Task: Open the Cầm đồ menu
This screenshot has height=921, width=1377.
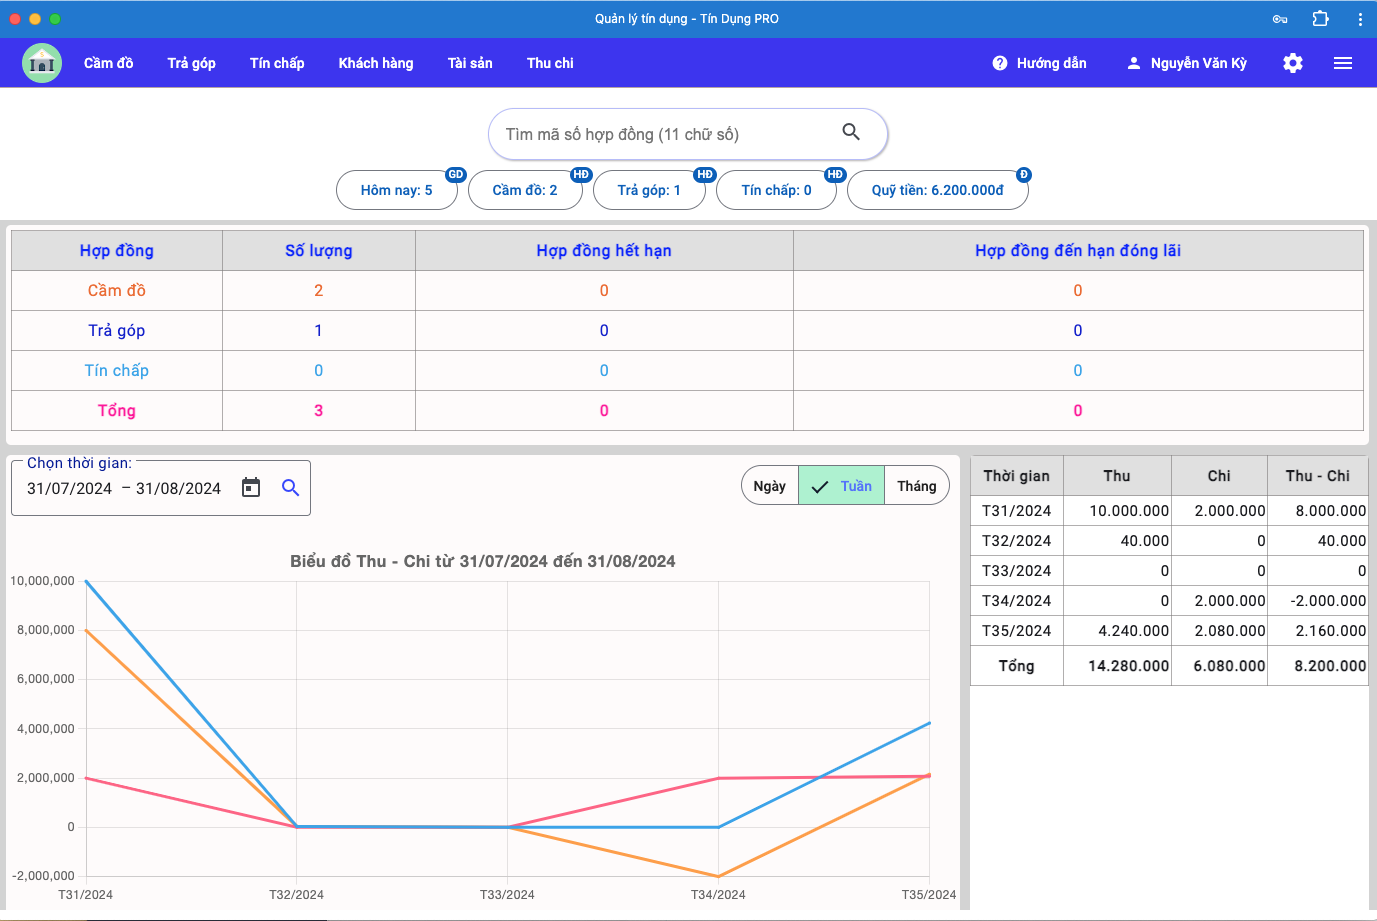Action: point(108,63)
